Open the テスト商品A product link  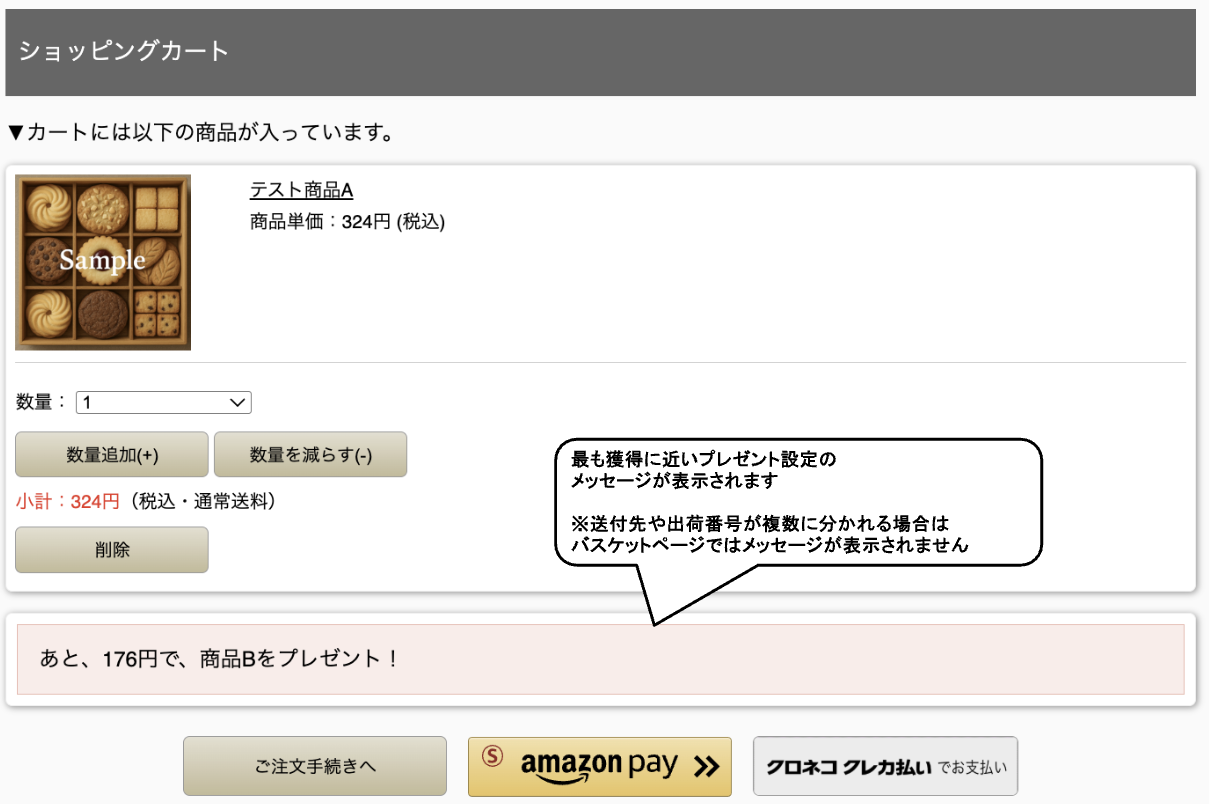(x=301, y=190)
